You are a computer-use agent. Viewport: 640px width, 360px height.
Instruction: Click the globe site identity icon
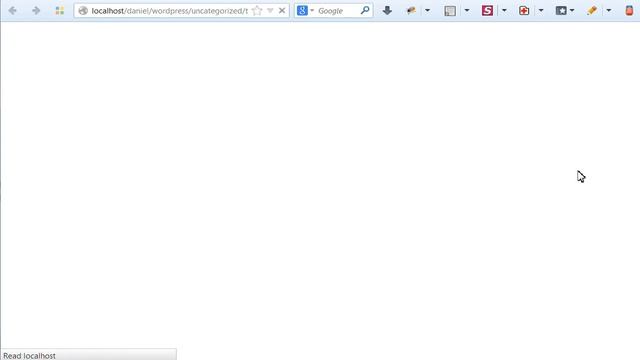tap(83, 11)
